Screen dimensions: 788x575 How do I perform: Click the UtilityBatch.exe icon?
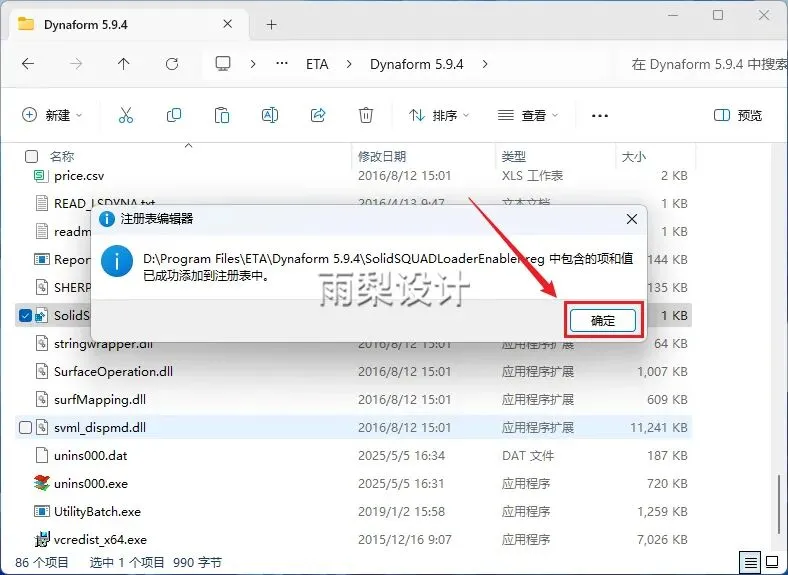coord(41,511)
